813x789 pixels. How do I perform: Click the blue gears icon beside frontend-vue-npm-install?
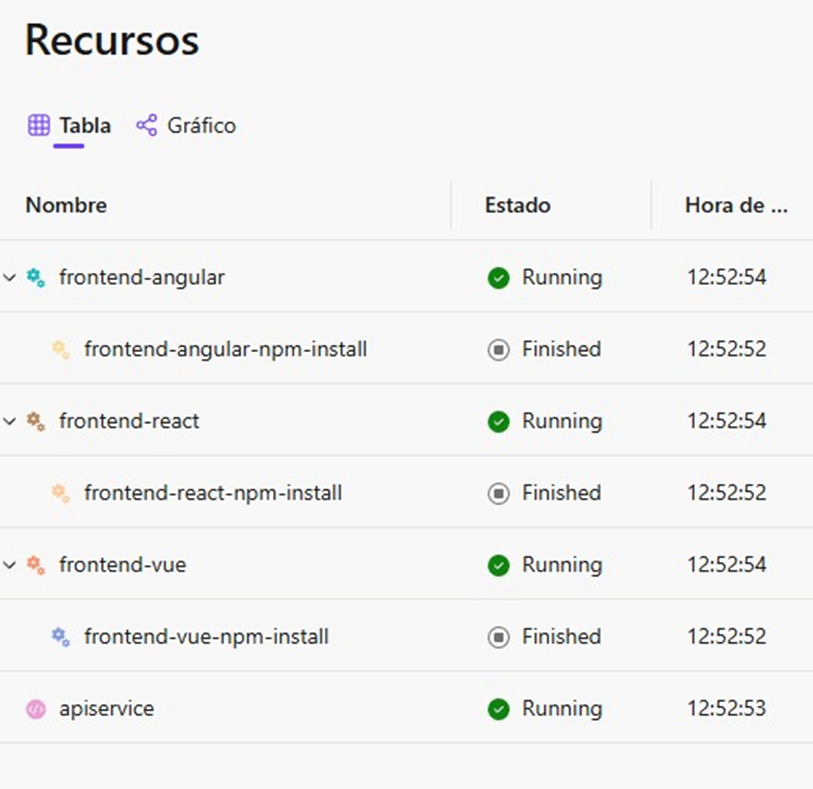click(61, 637)
